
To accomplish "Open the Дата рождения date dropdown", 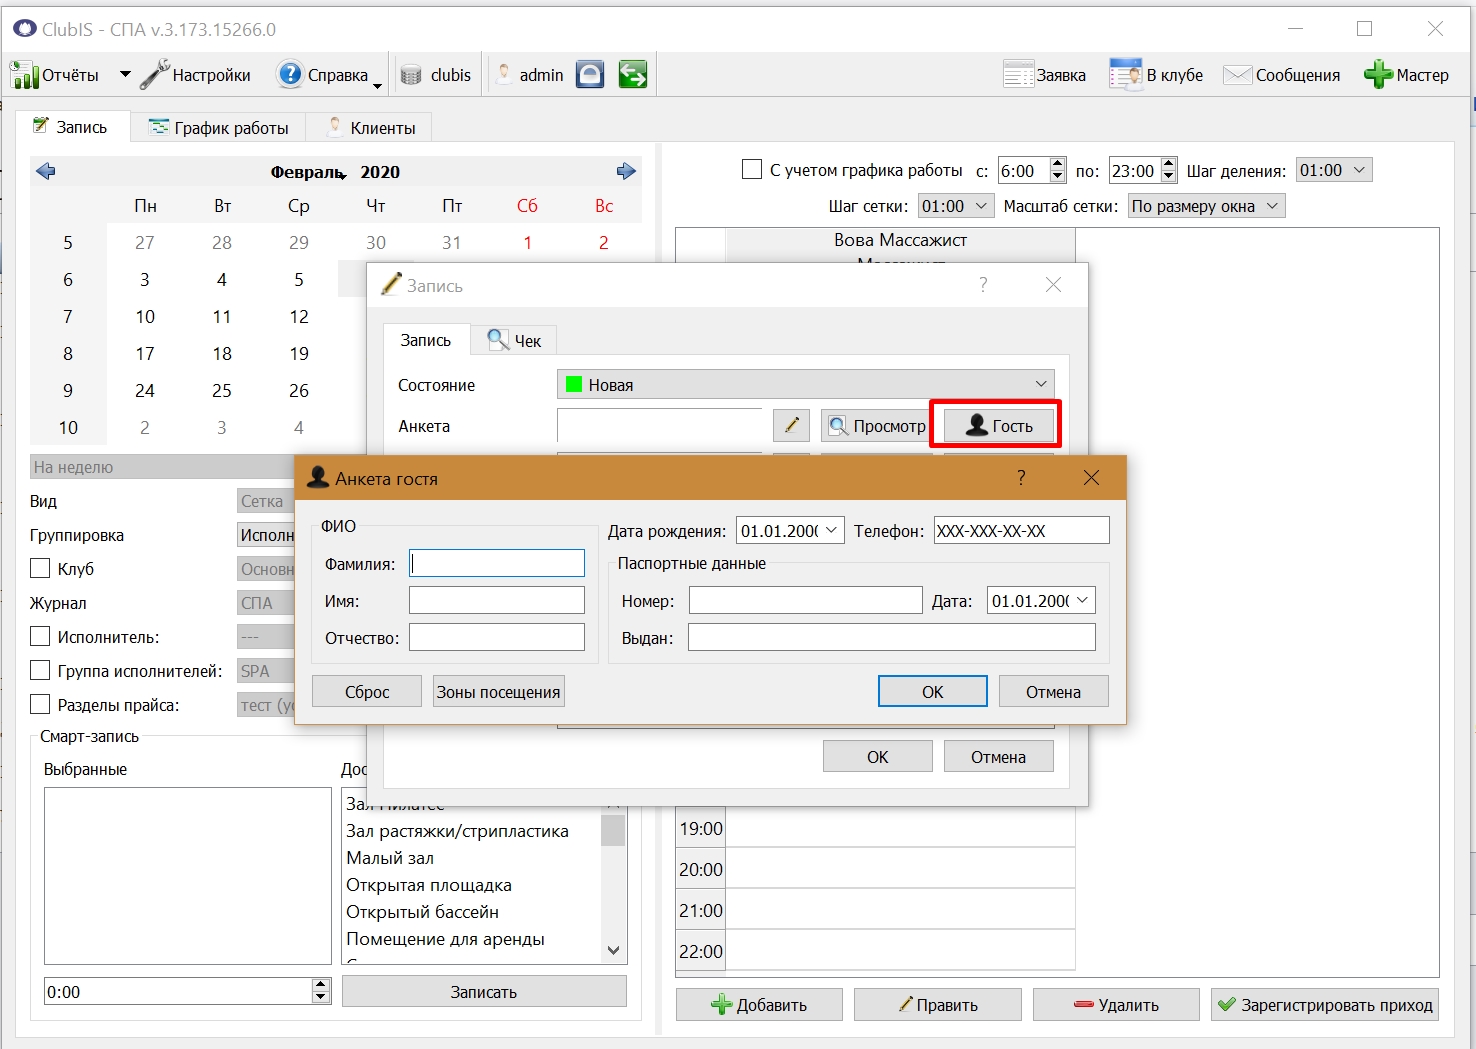I will point(790,530).
